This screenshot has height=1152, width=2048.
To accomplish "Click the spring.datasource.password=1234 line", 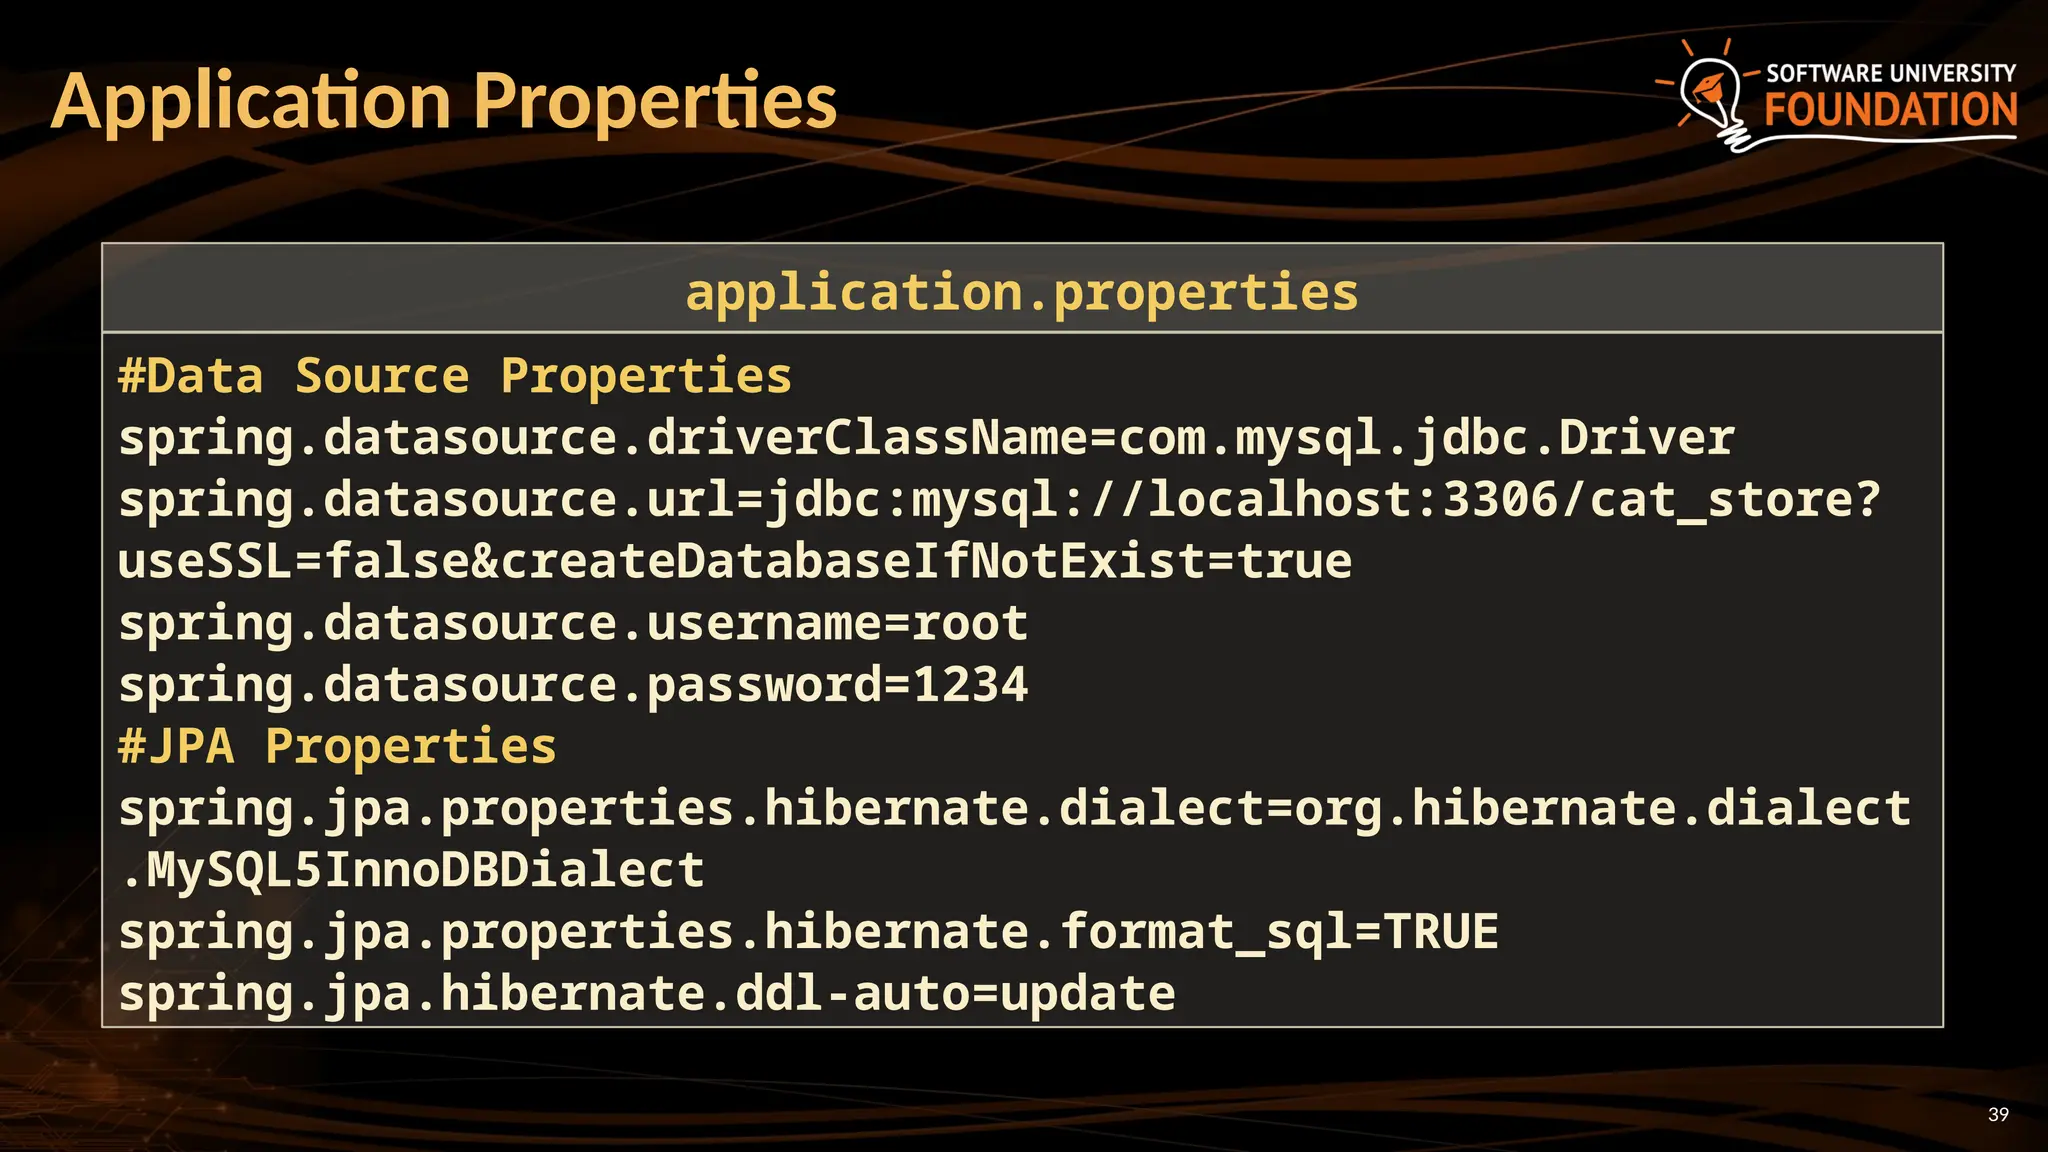I will [573, 685].
